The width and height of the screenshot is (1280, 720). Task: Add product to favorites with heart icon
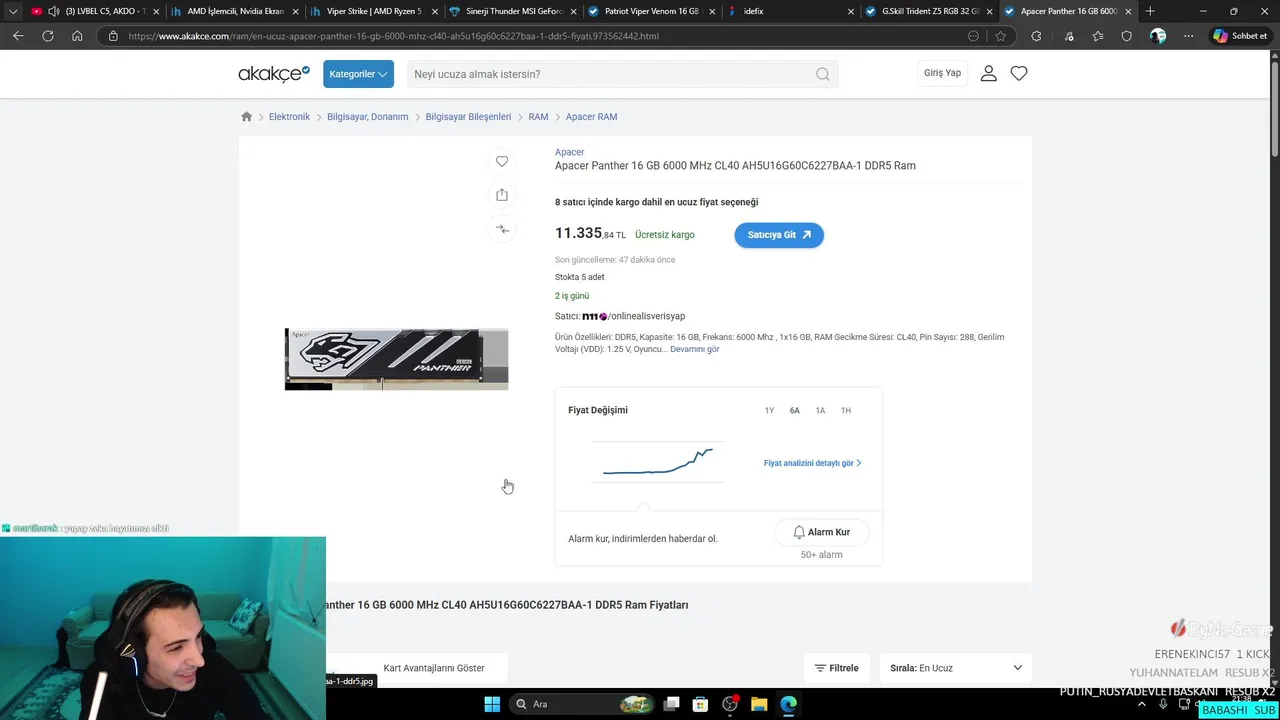point(502,161)
